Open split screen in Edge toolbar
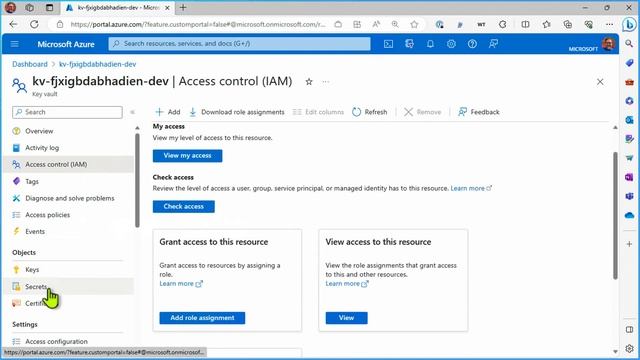 [x=525, y=24]
